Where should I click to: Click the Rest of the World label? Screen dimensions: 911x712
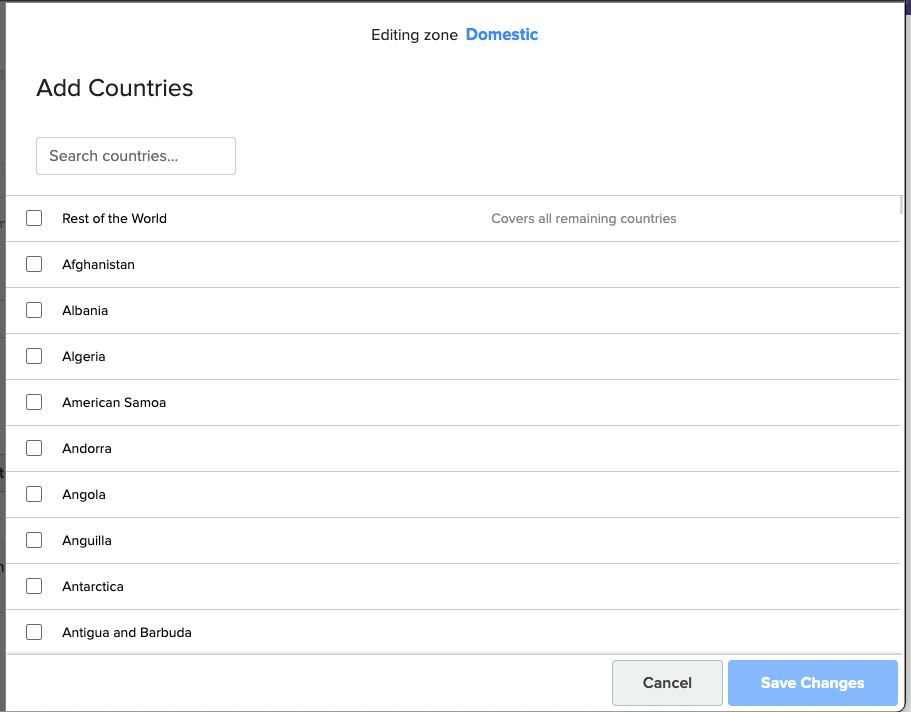[x=114, y=219]
